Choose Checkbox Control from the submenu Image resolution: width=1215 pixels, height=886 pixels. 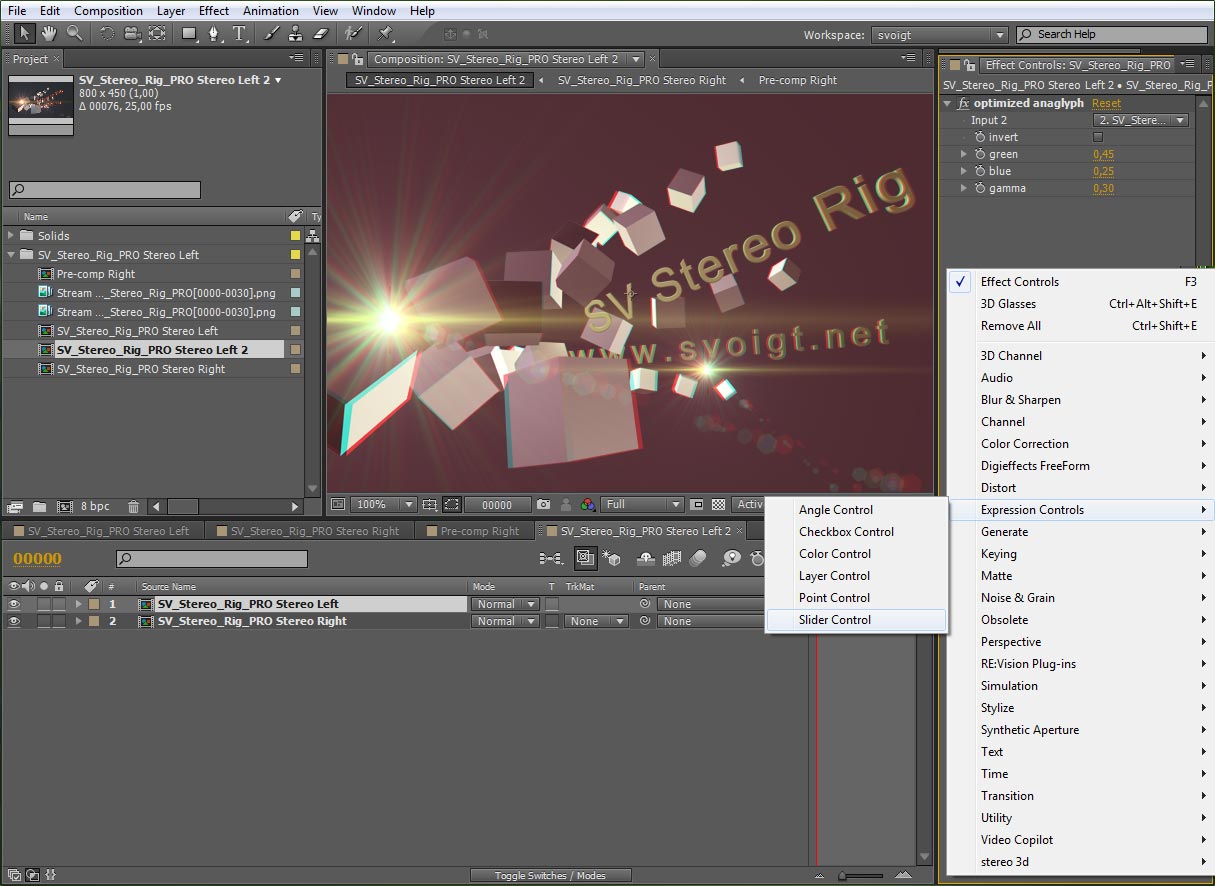pyautogui.click(x=856, y=532)
